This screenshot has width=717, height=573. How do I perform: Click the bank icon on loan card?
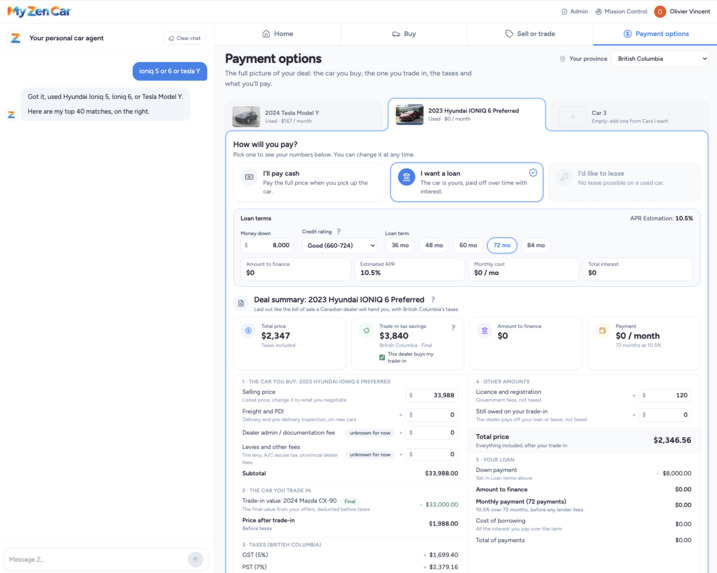[x=406, y=177]
